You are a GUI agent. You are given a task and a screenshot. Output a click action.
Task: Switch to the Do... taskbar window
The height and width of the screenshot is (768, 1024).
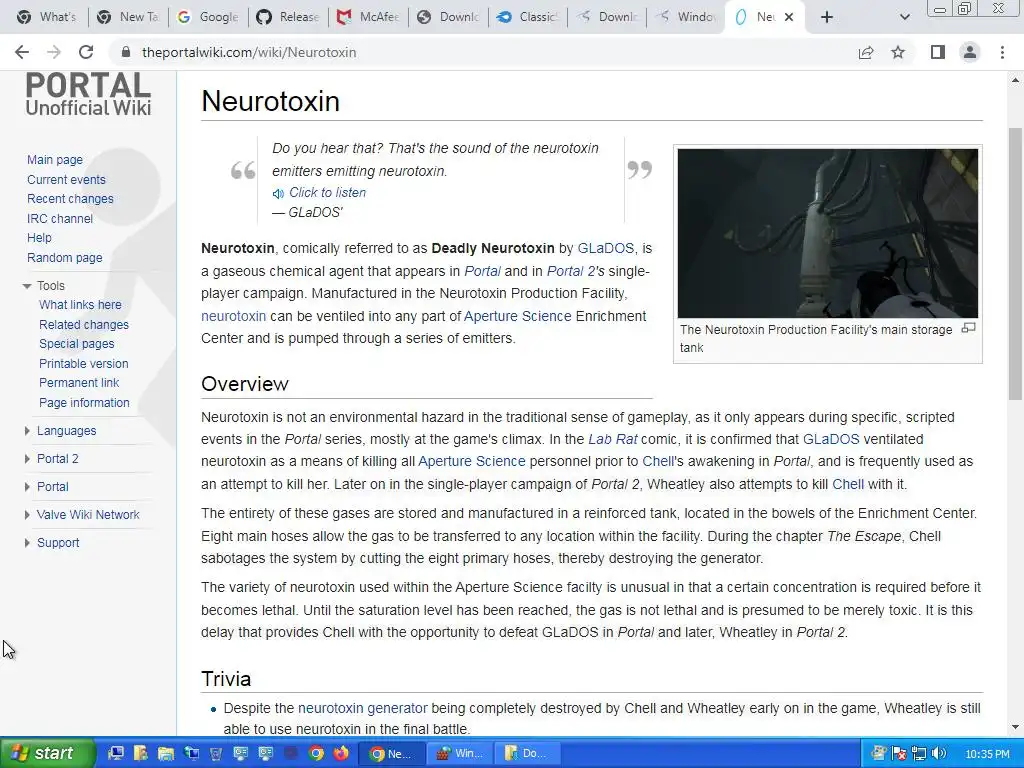[x=528, y=753]
